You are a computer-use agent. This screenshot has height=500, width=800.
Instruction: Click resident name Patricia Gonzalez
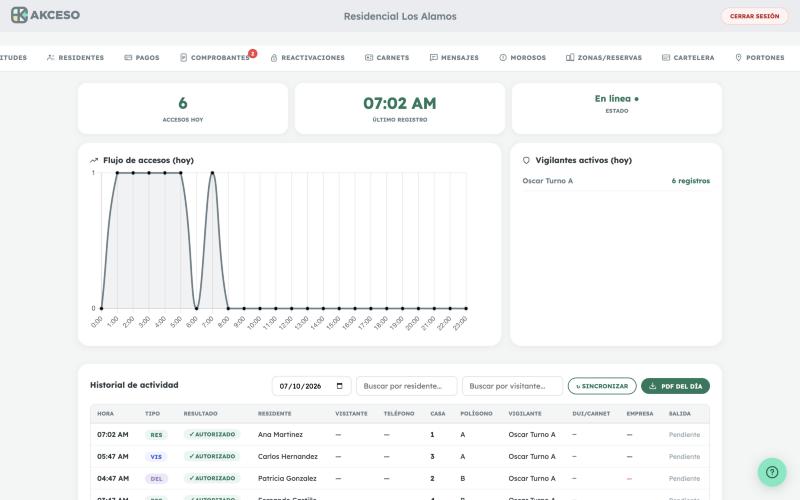287,479
